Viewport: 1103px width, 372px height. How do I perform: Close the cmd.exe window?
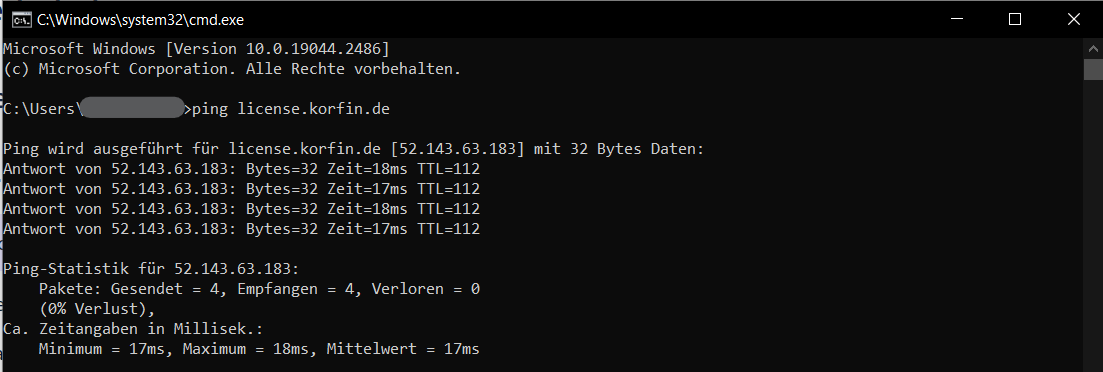[1073, 20]
